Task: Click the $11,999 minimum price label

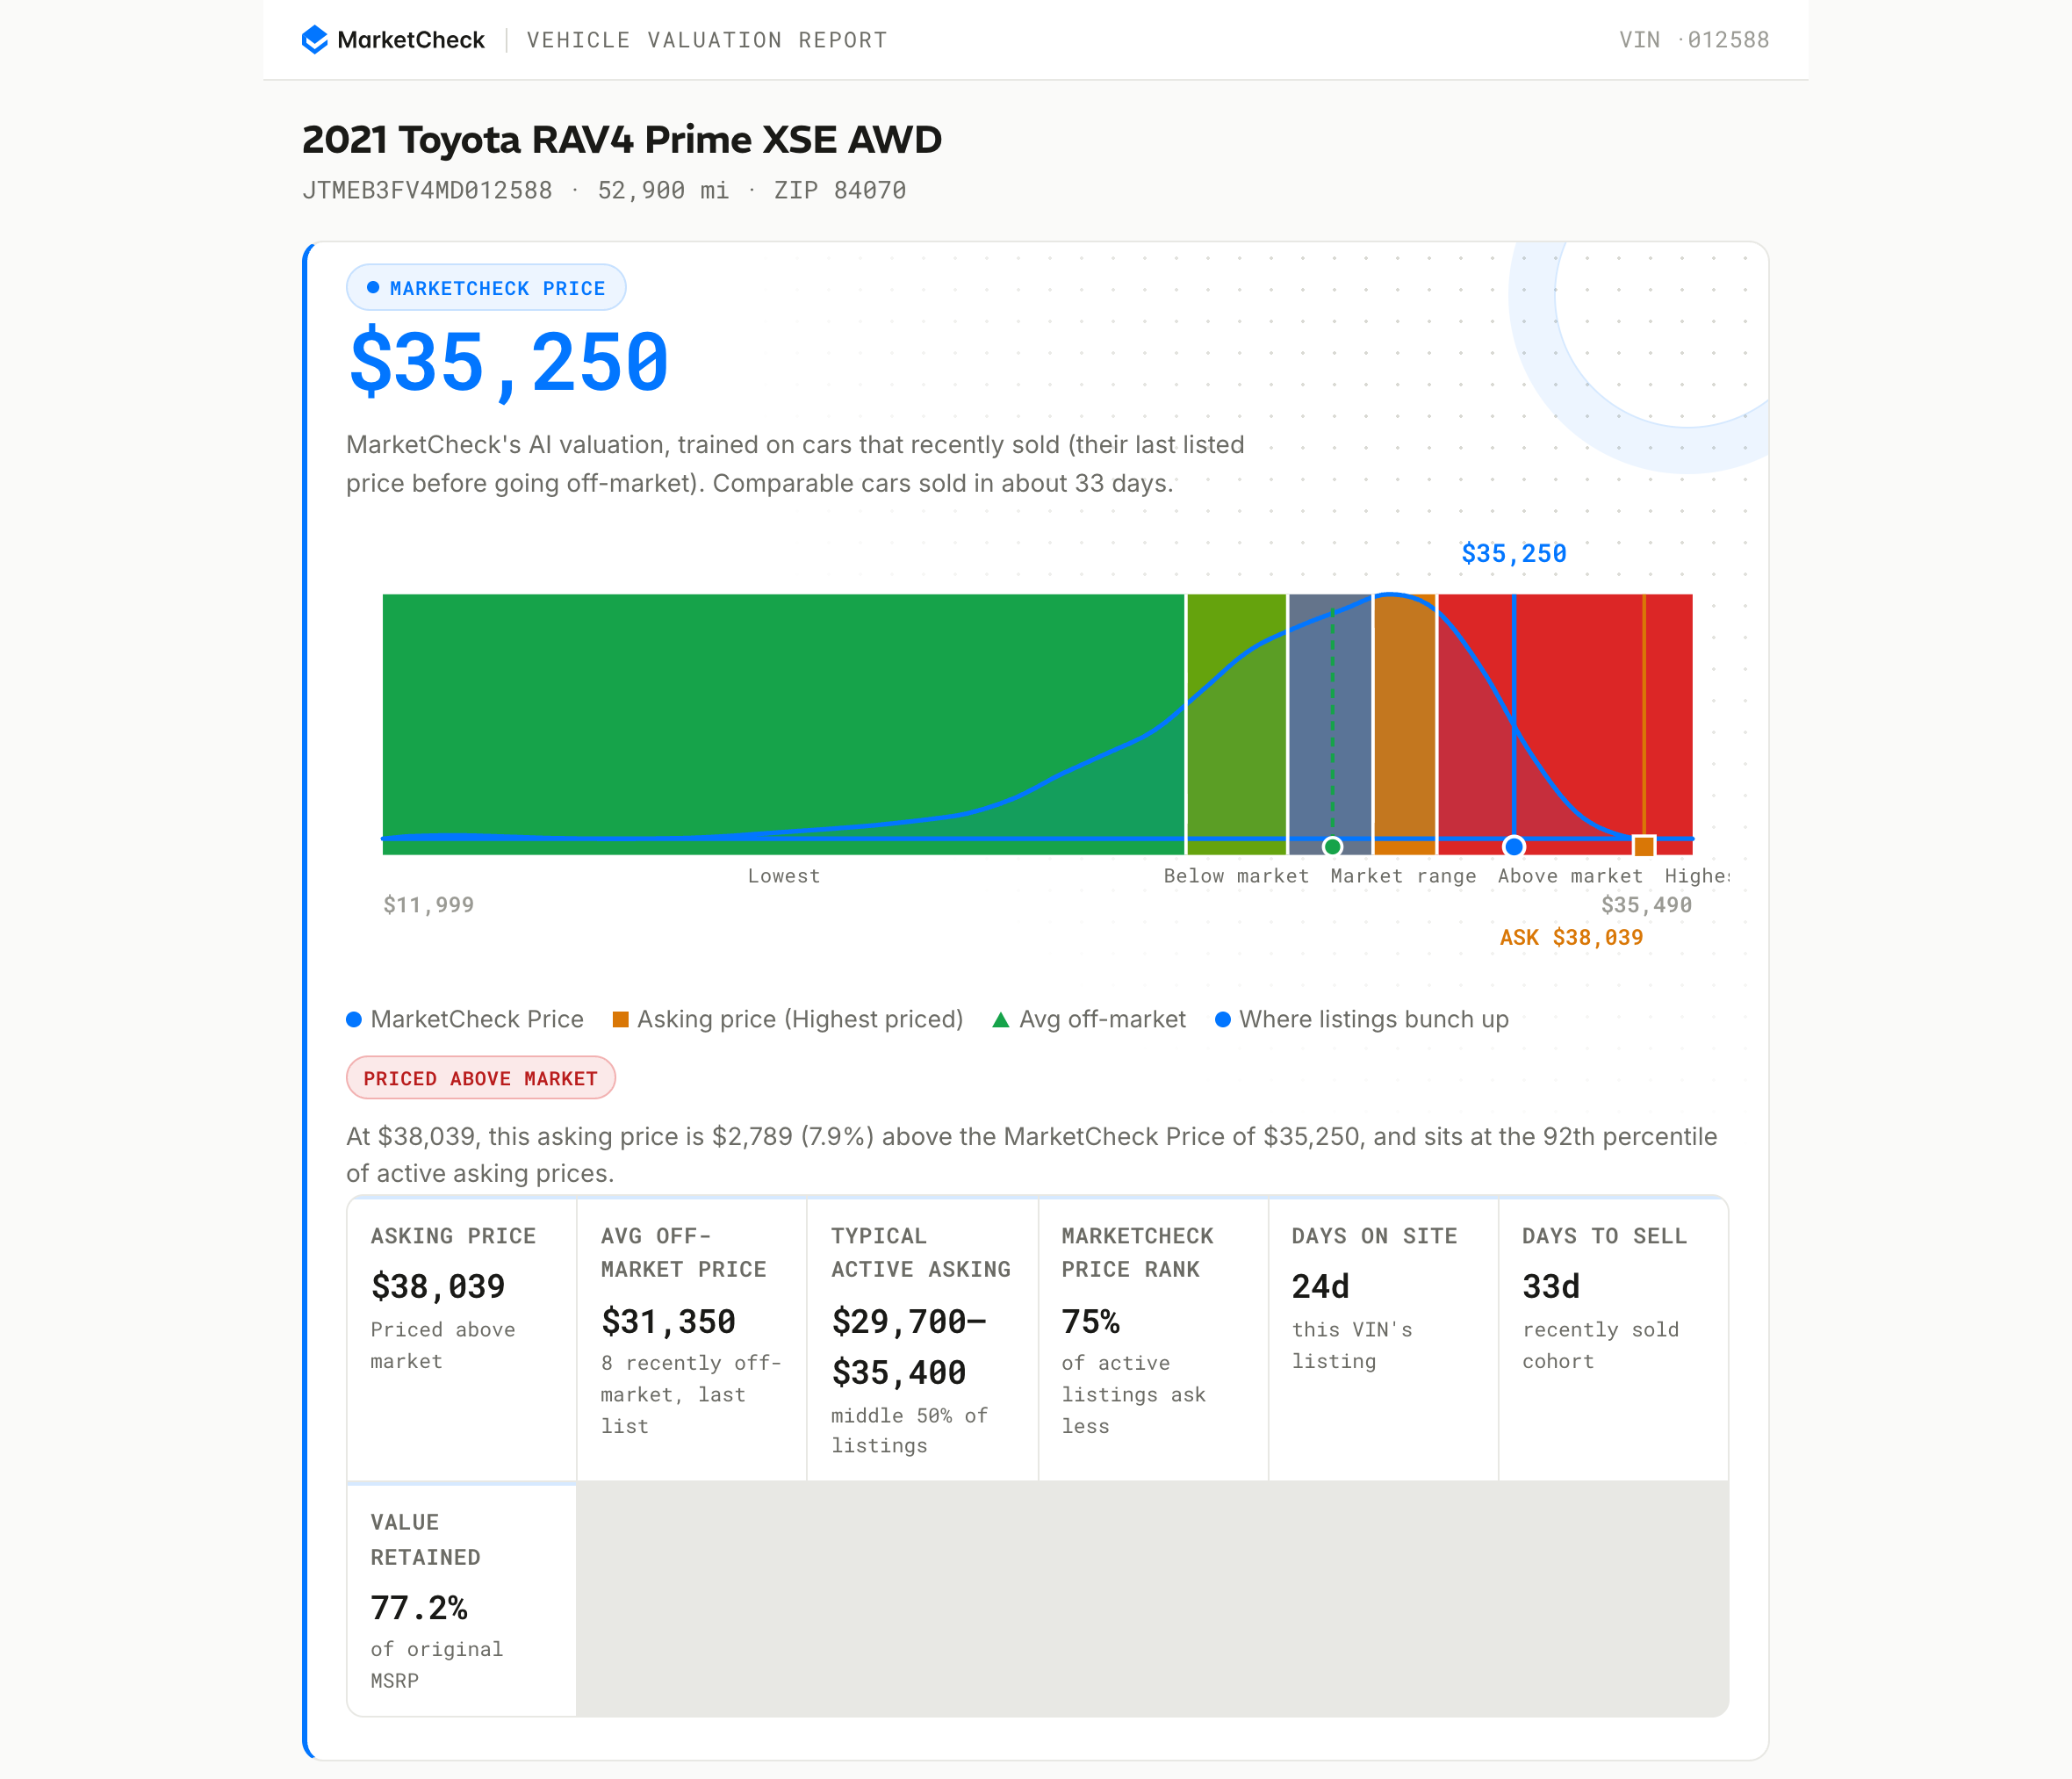Action: pos(429,905)
